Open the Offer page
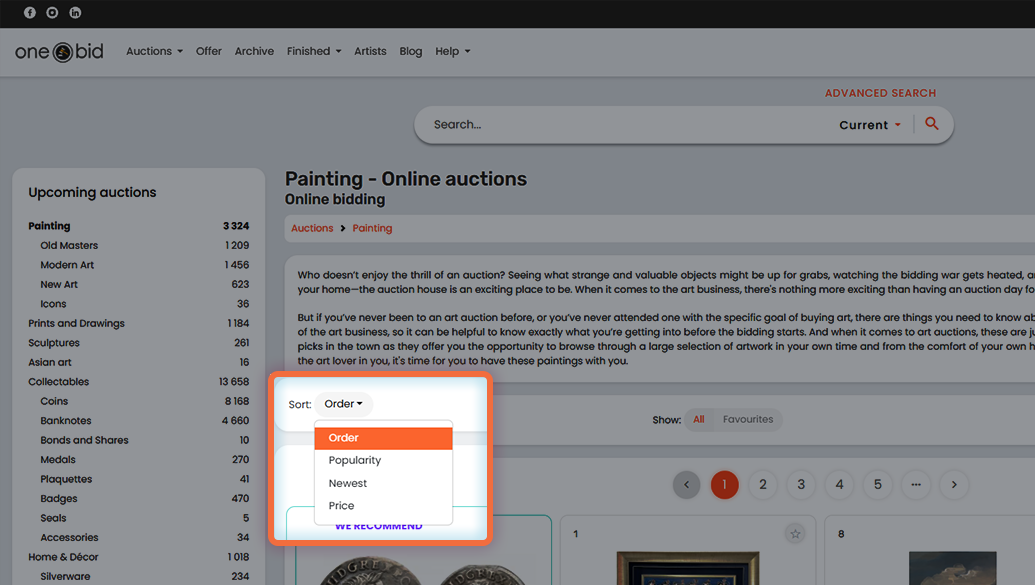 (209, 51)
